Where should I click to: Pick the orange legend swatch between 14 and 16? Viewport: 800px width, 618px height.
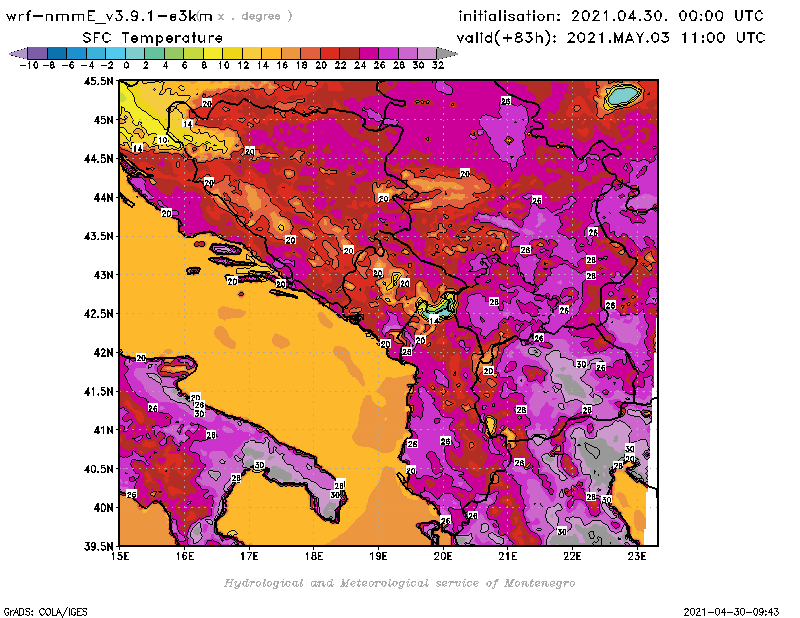coord(271,53)
